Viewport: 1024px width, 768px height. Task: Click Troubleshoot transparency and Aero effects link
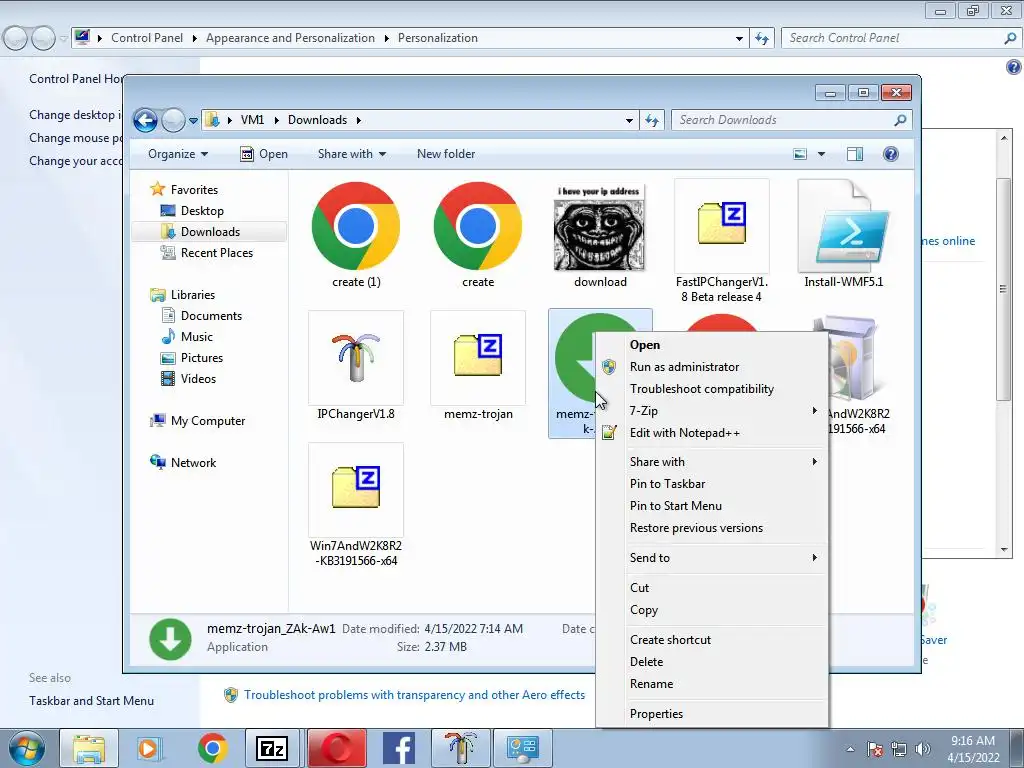[414, 695]
